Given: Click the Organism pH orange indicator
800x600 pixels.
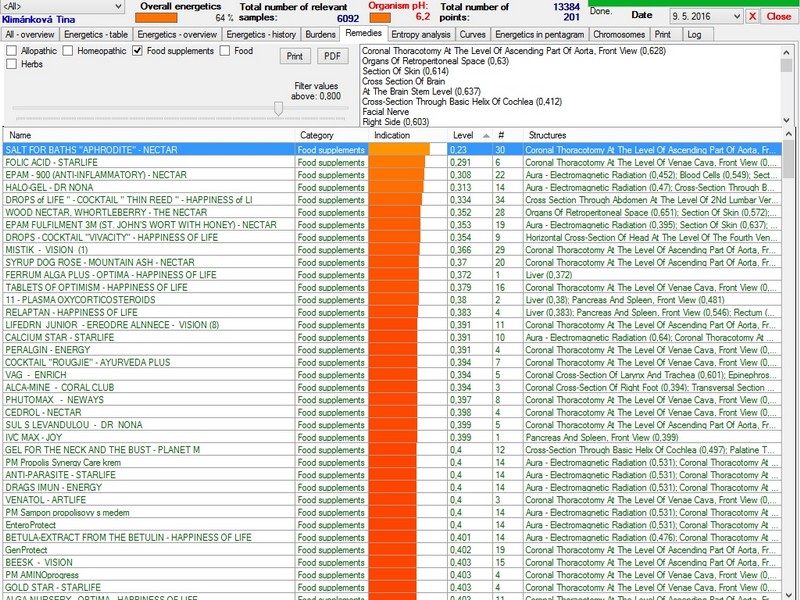Looking at the screenshot, I should [x=380, y=18].
